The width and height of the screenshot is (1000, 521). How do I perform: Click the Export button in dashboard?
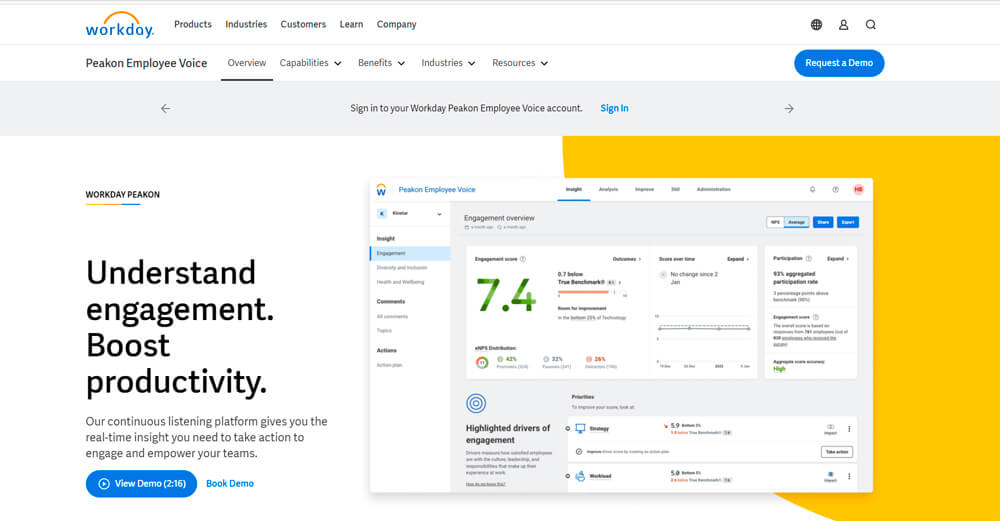pos(848,222)
